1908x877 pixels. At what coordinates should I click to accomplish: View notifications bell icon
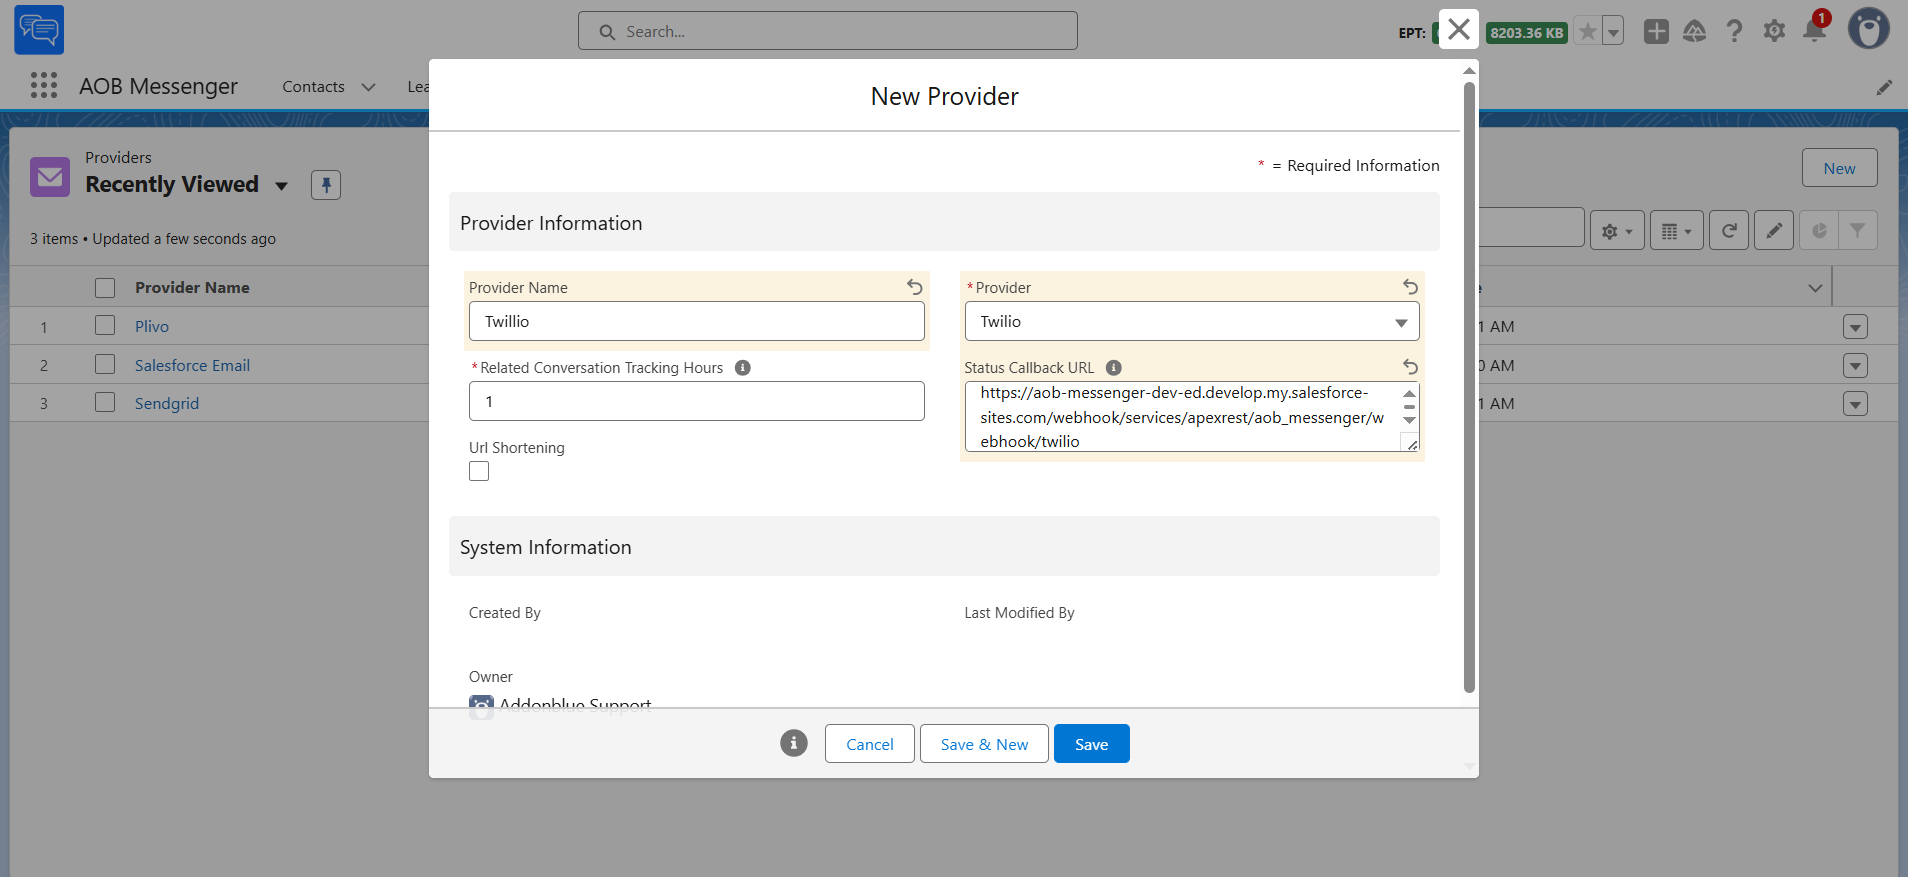pos(1815,30)
